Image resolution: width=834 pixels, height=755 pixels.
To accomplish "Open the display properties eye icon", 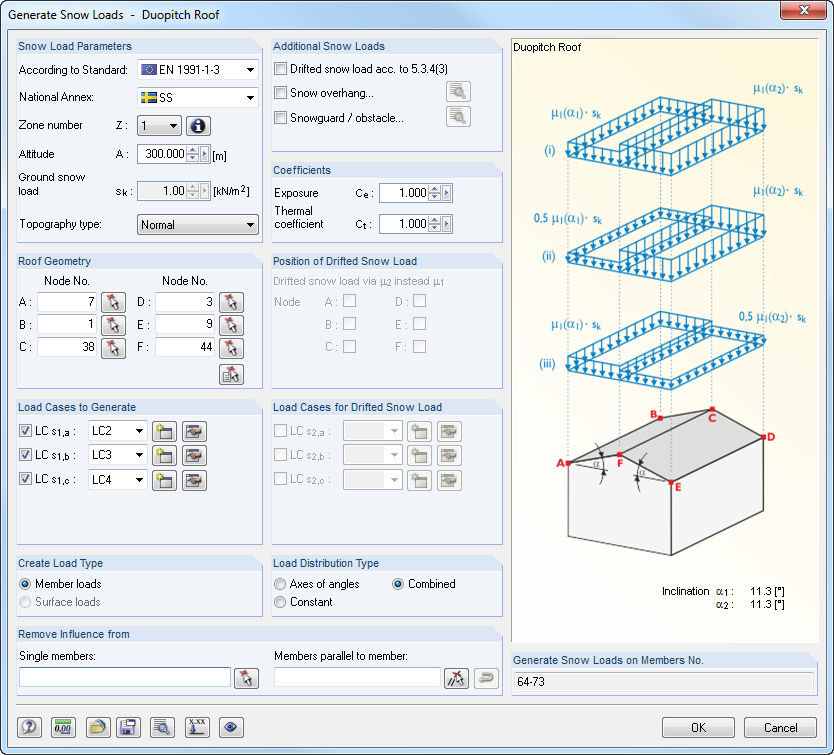I will tap(231, 727).
